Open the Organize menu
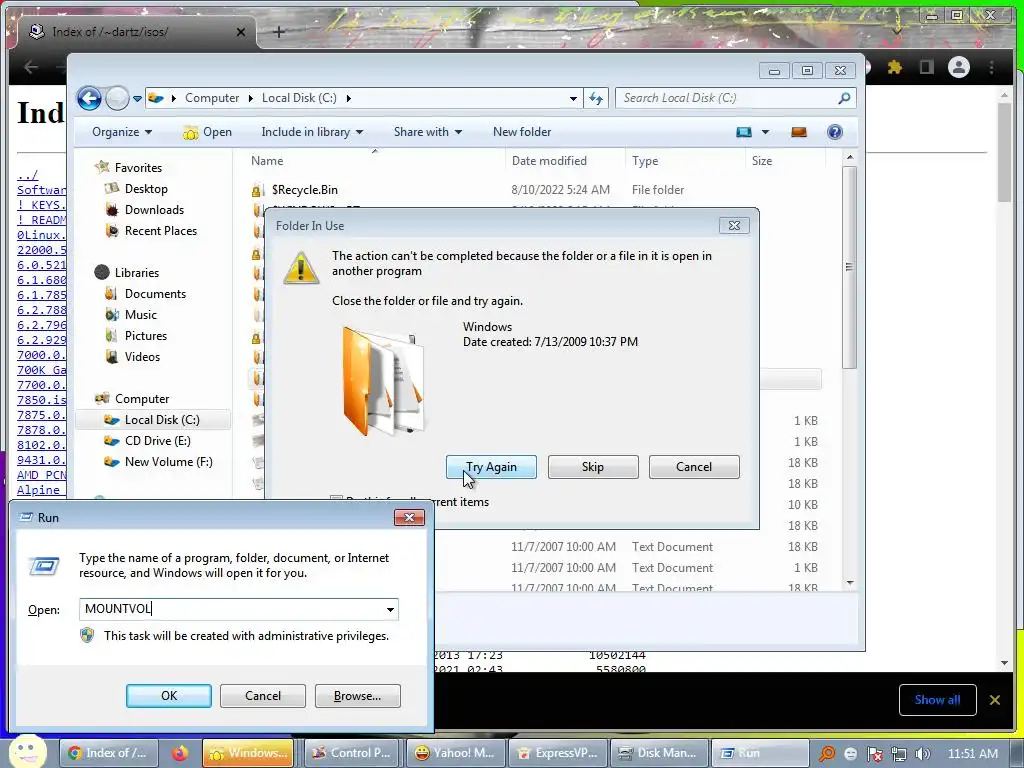The image size is (1024, 768). click(x=122, y=132)
